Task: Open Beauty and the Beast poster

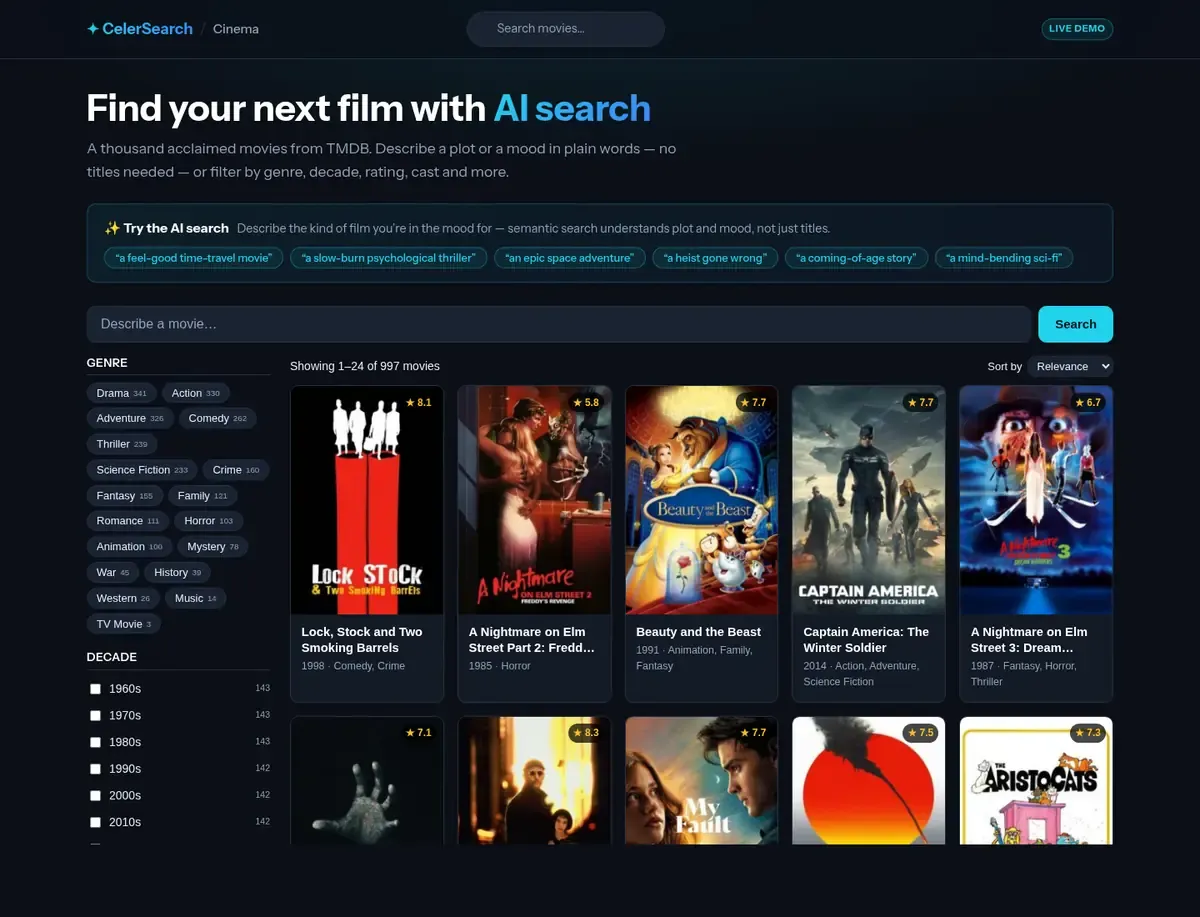Action: pos(701,500)
